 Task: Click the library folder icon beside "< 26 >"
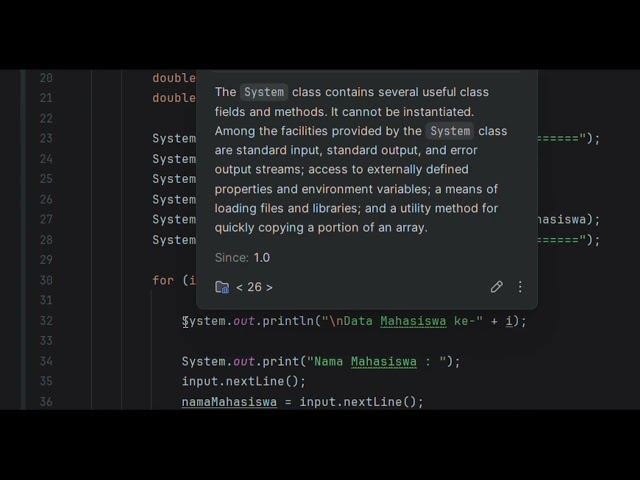click(222, 287)
